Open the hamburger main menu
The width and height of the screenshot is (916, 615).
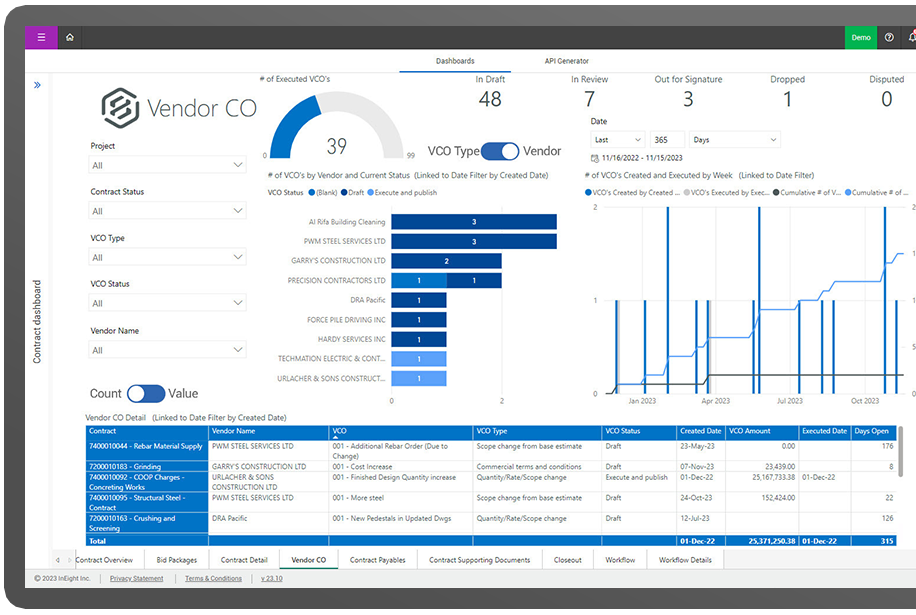41,37
